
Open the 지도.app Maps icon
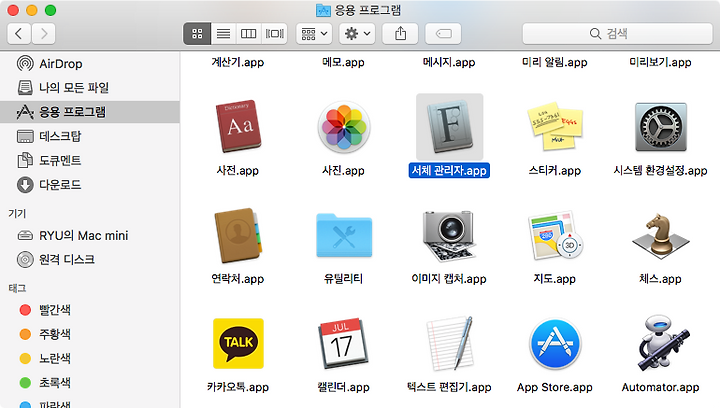click(555, 235)
